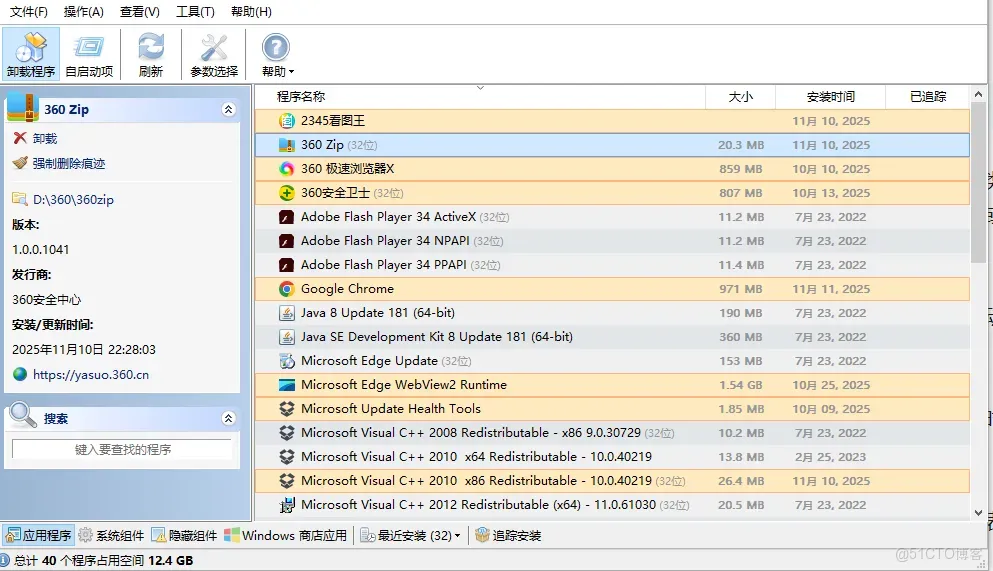
Task: Click the info icon in status bar
Action: [5, 560]
